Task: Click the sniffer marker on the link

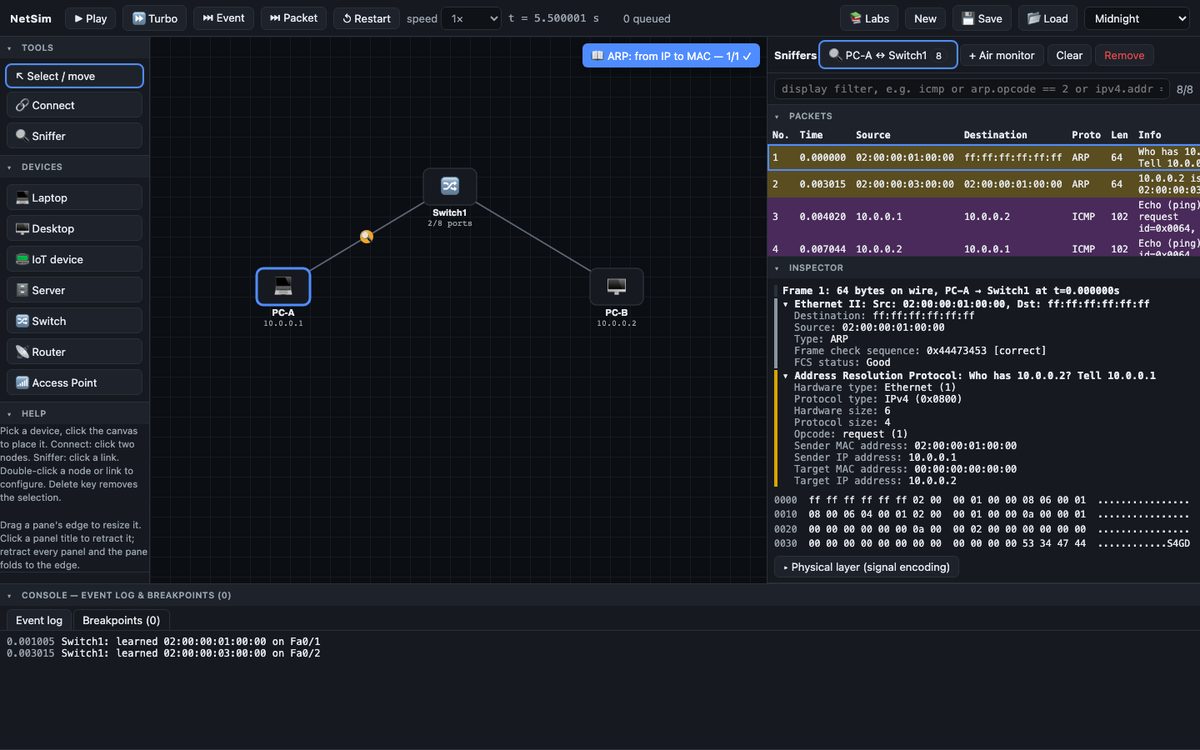Action: coord(366,237)
